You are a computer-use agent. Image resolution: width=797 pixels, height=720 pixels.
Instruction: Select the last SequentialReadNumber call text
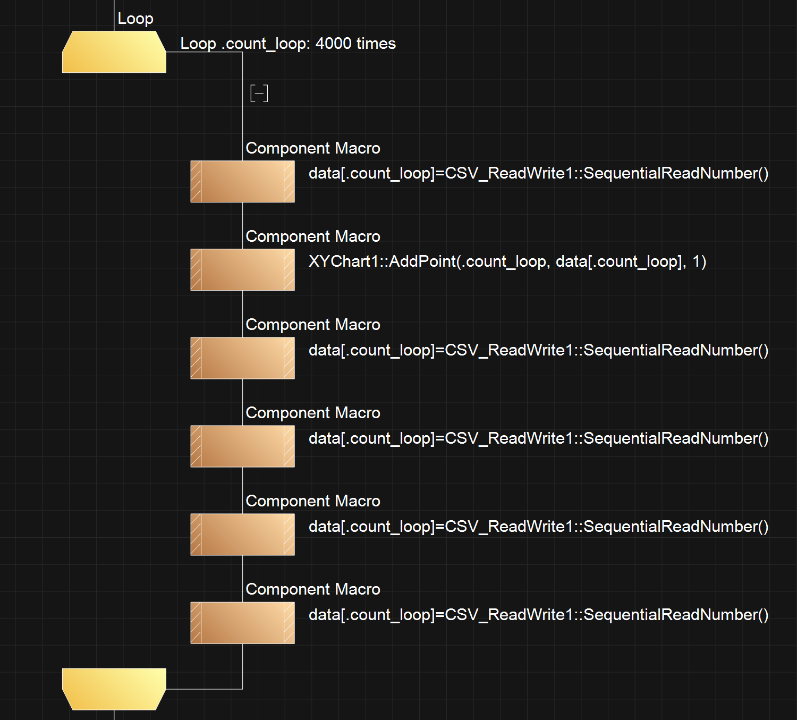tap(538, 615)
